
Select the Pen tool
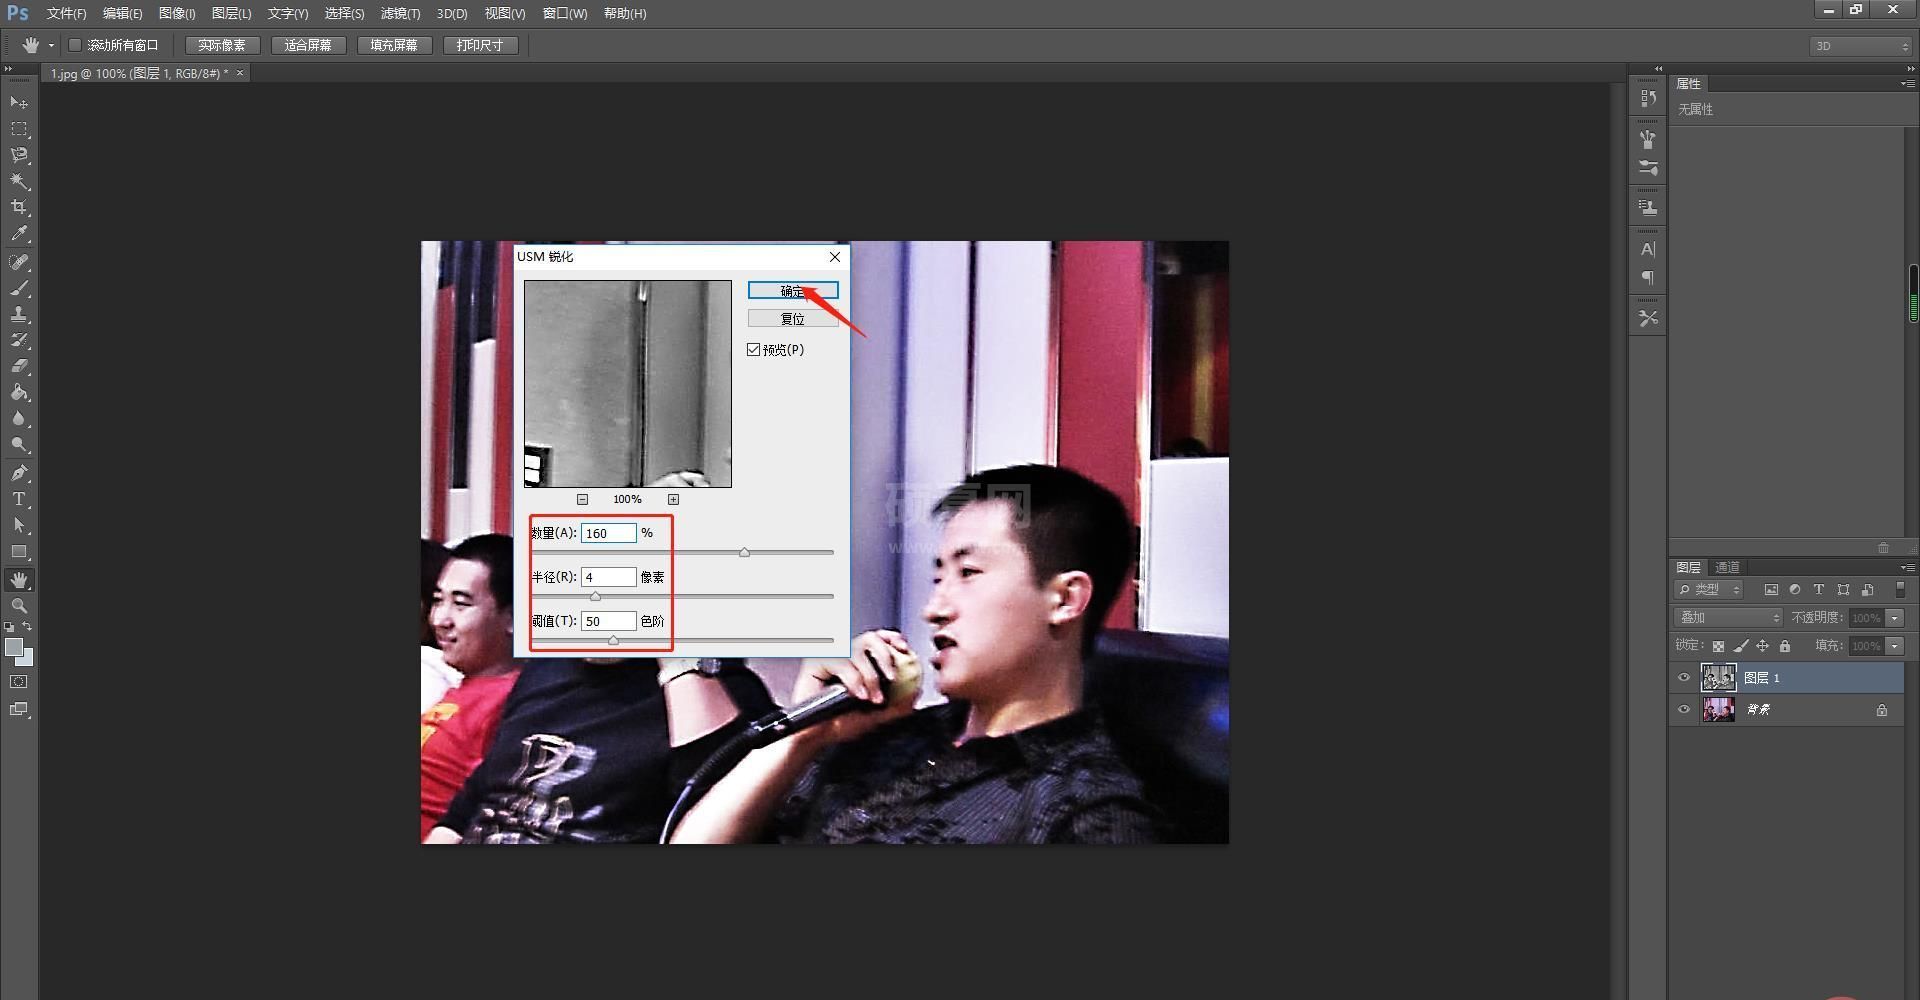[19, 473]
